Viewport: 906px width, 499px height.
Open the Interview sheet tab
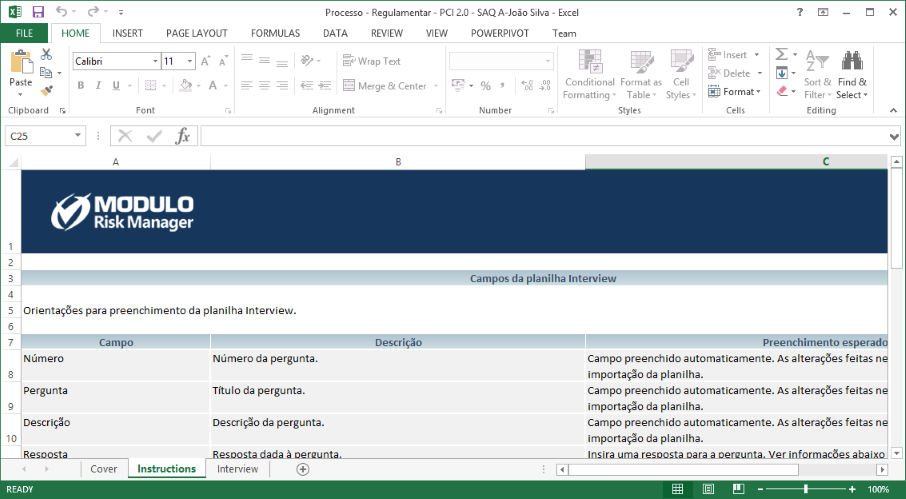coord(237,469)
